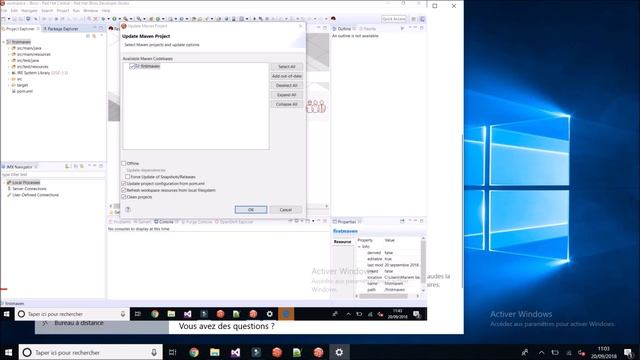Viewport: 640px width, 360px height.
Task: Select User-Defined Connections entry
Action: pyautogui.click(x=33, y=195)
